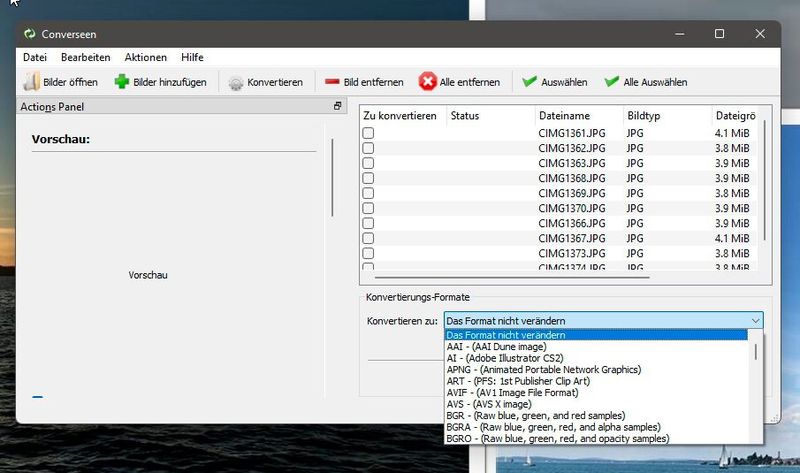
Task: Click the Actions Panel vertical scrollbar
Action: pos(332,177)
